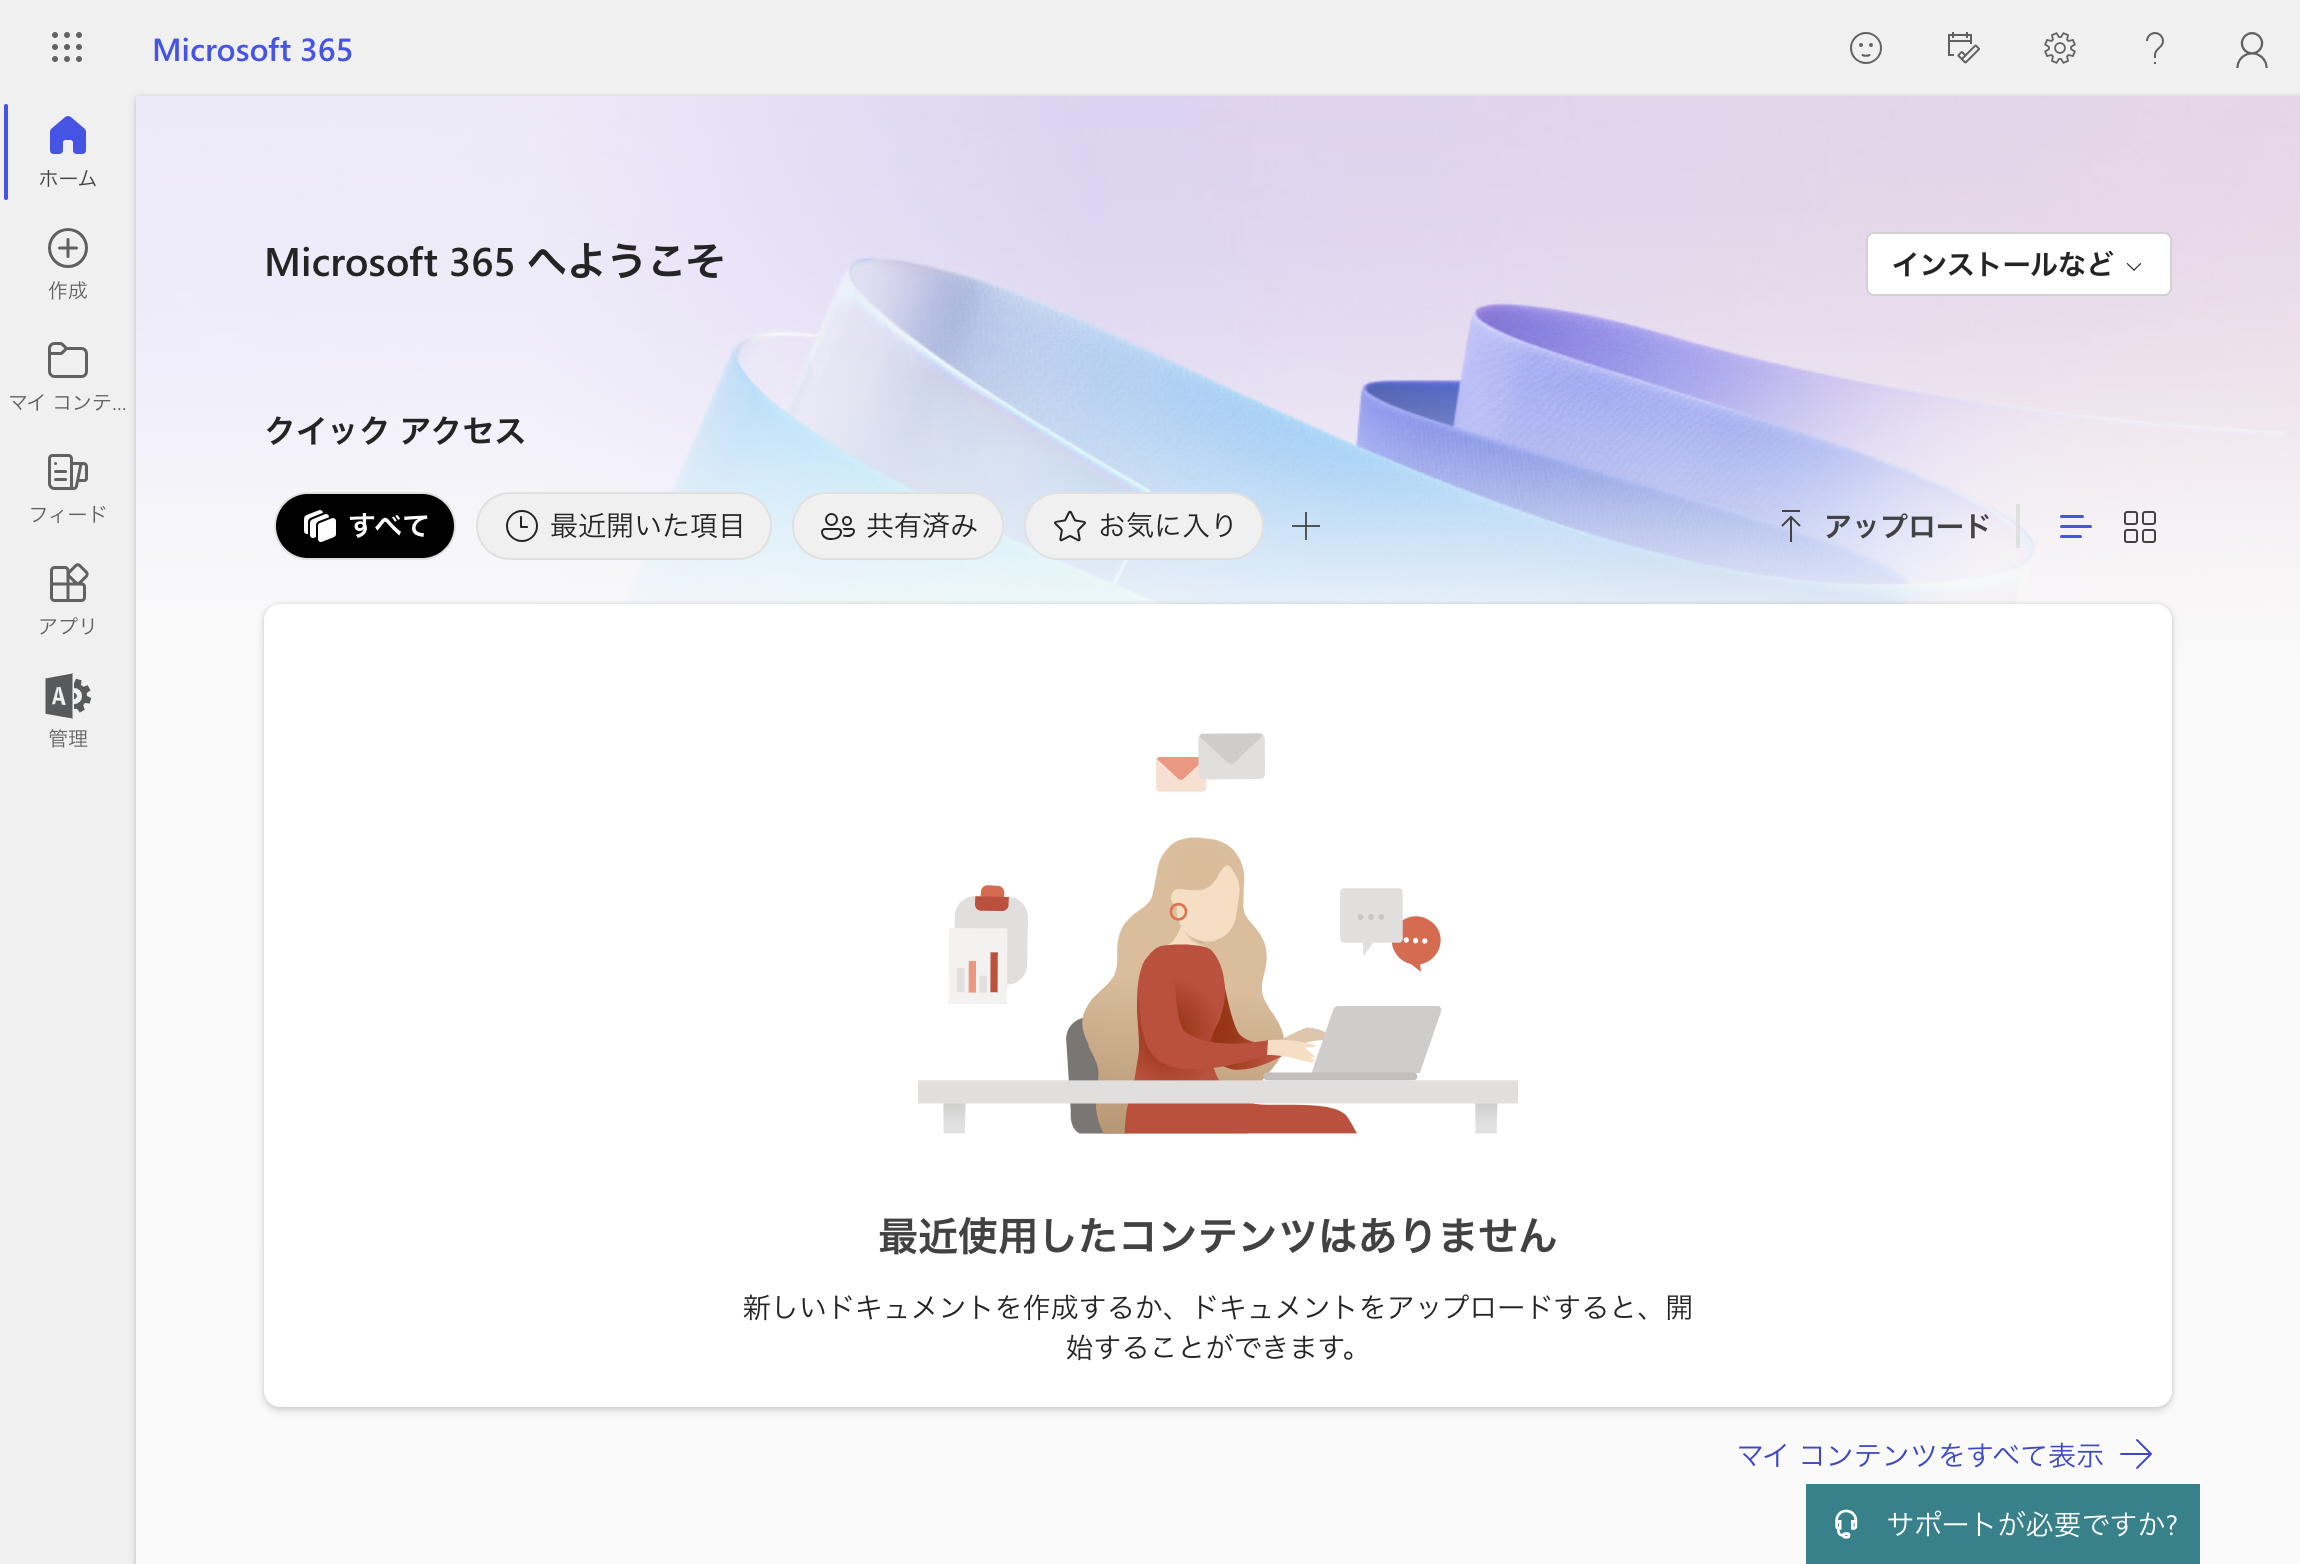This screenshot has width=2300, height=1564.
Task: Click the plus icon to add filter
Action: (1306, 526)
